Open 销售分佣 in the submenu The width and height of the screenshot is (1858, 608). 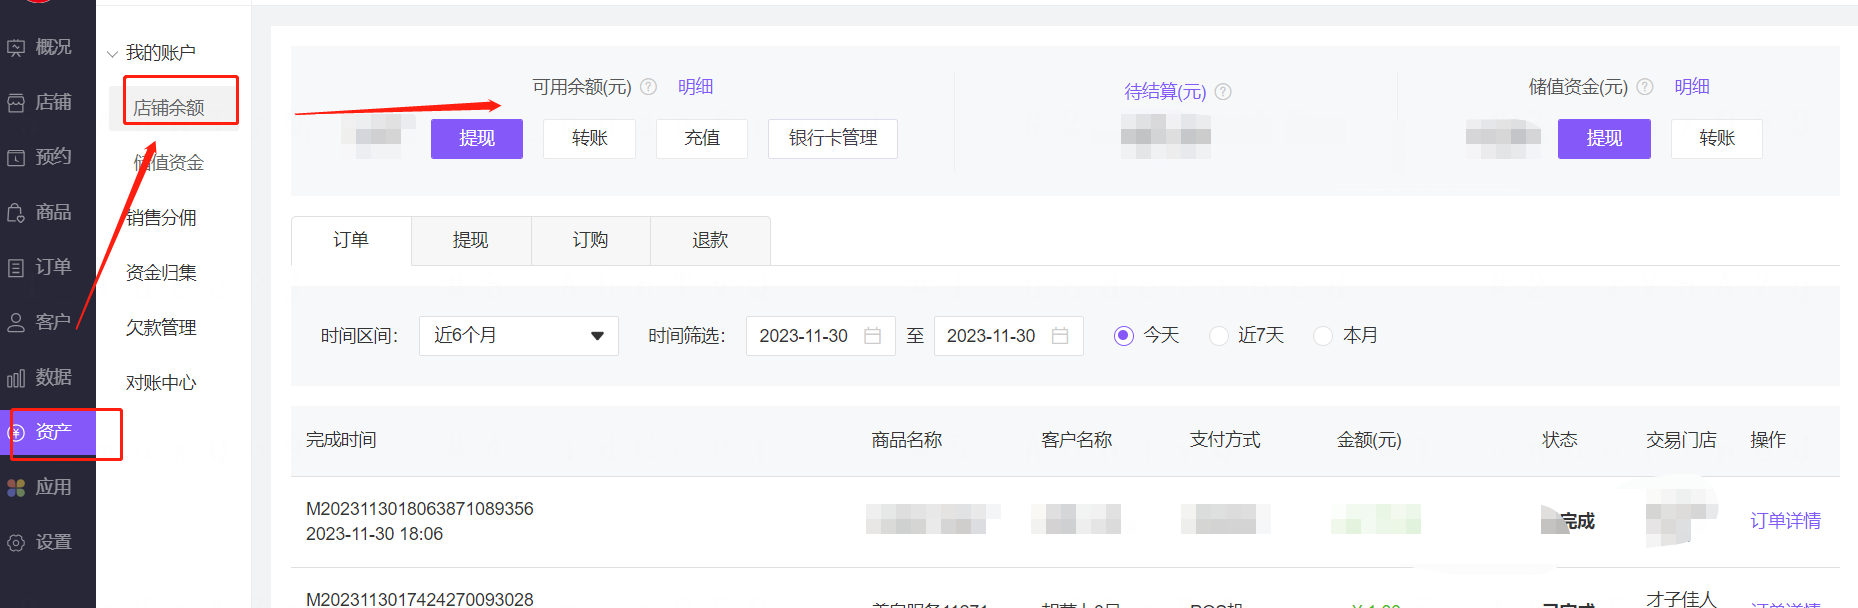[161, 217]
